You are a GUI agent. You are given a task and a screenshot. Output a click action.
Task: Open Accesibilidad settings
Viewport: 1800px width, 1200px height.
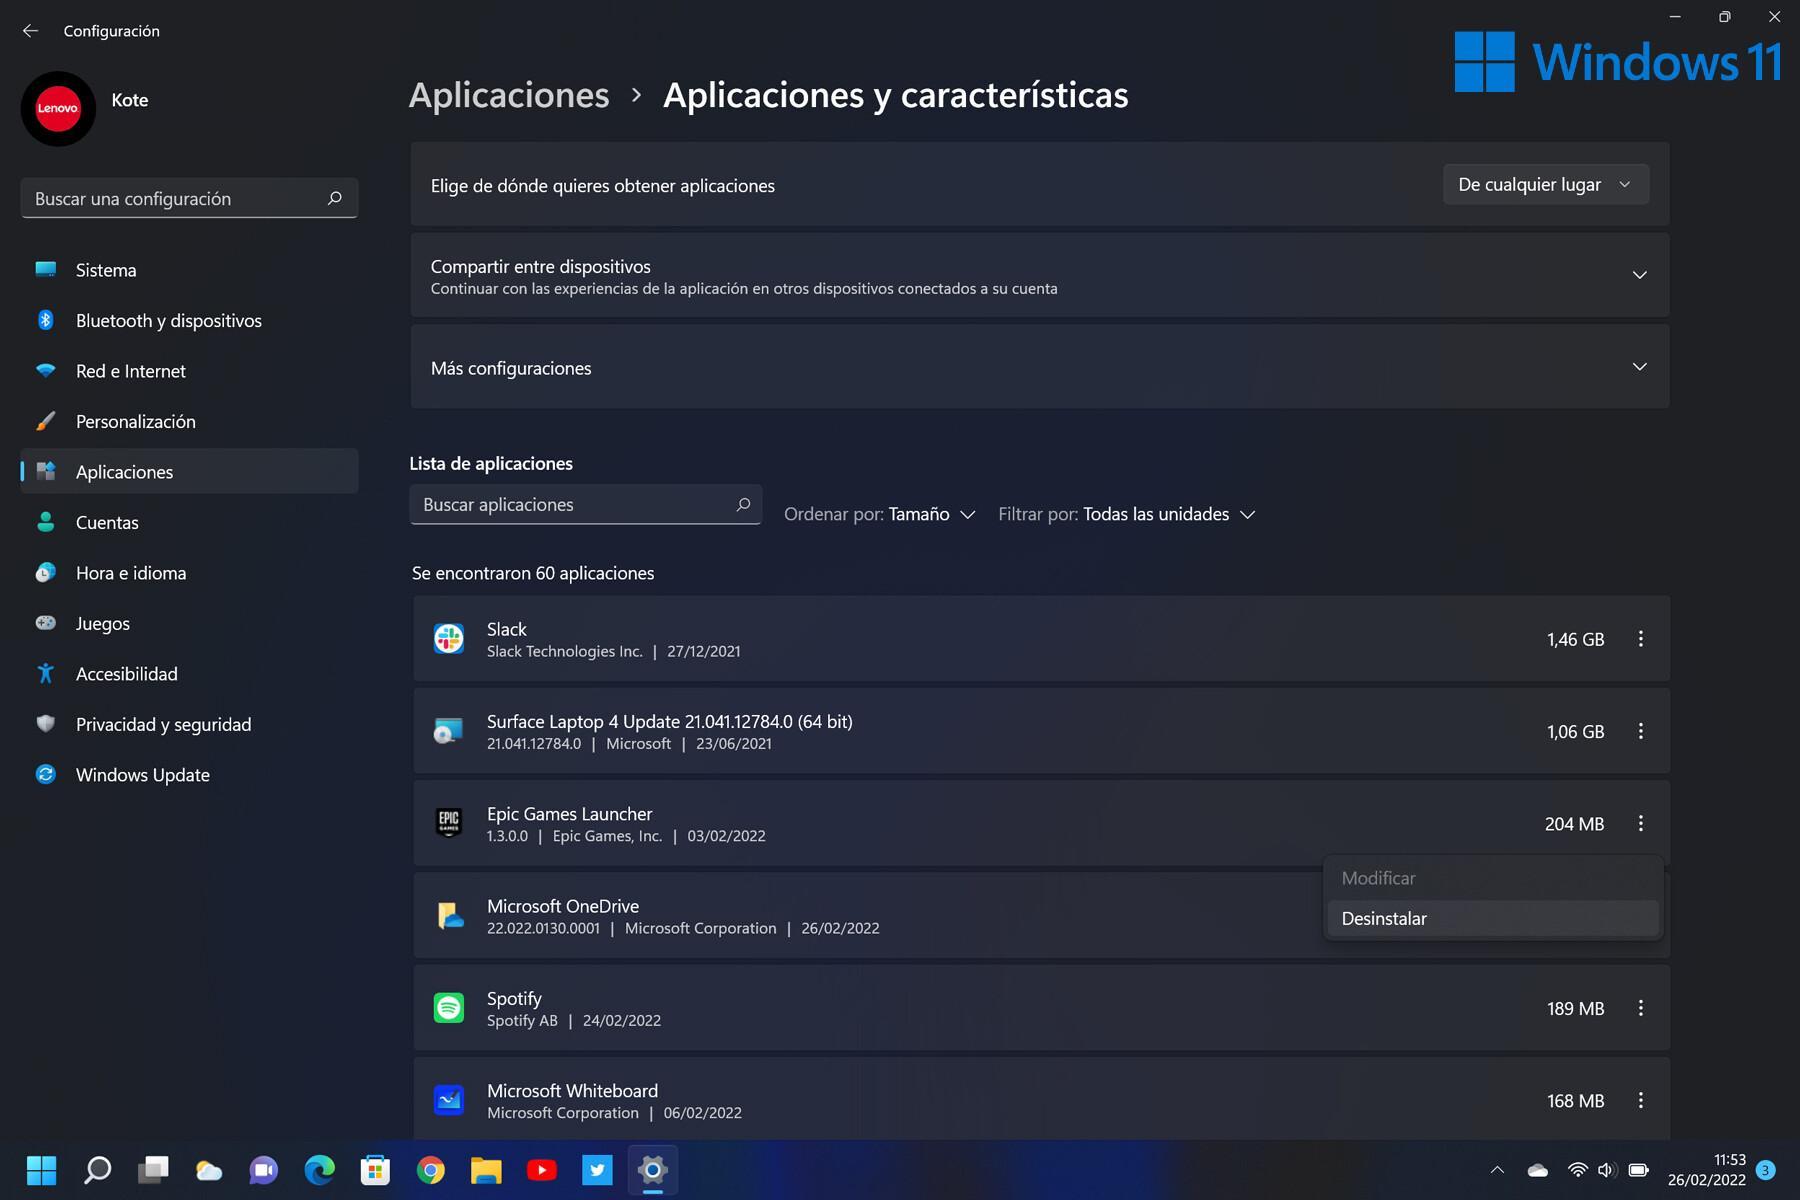pyautogui.click(x=127, y=673)
